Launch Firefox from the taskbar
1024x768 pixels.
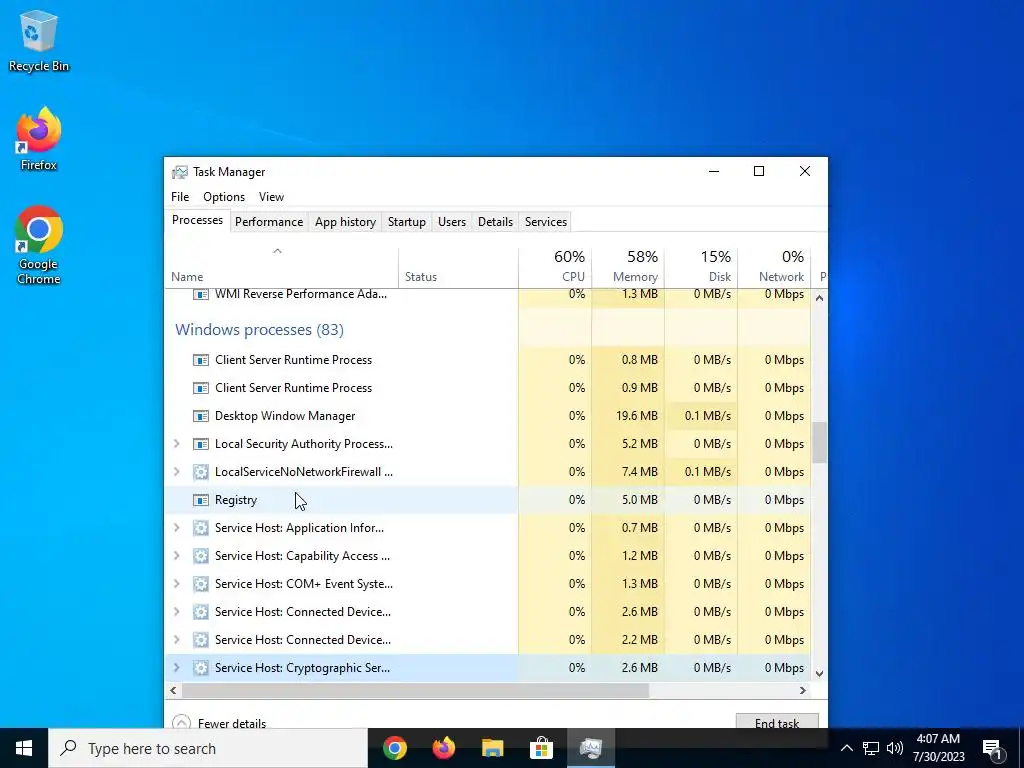coord(444,748)
